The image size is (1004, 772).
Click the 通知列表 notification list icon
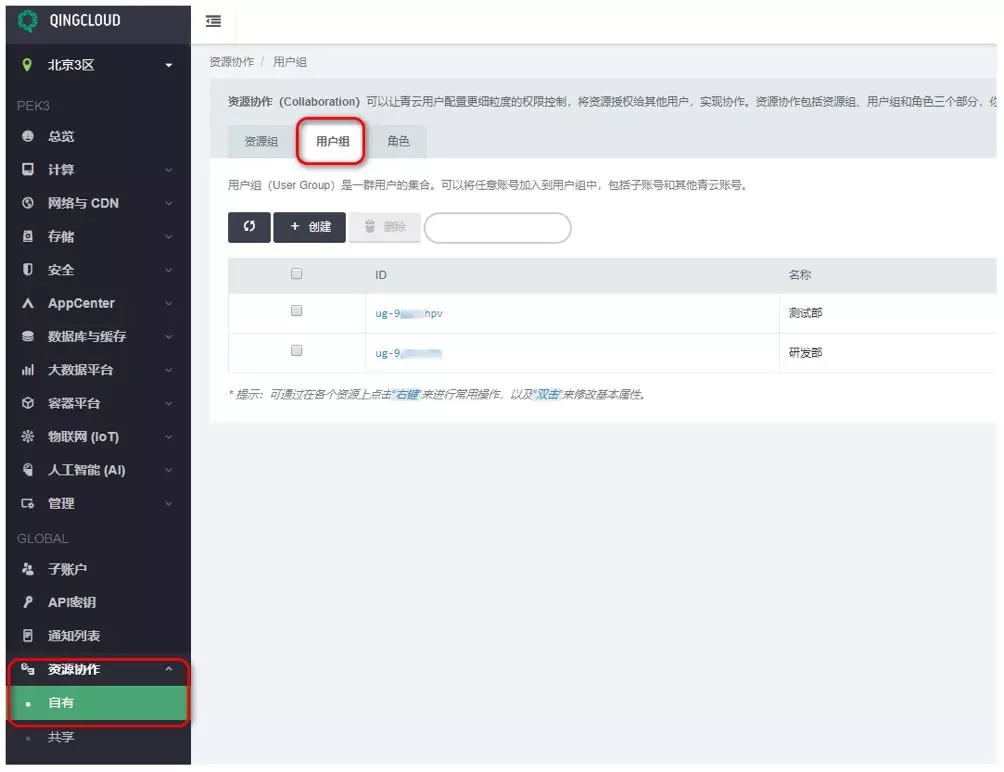(28, 636)
